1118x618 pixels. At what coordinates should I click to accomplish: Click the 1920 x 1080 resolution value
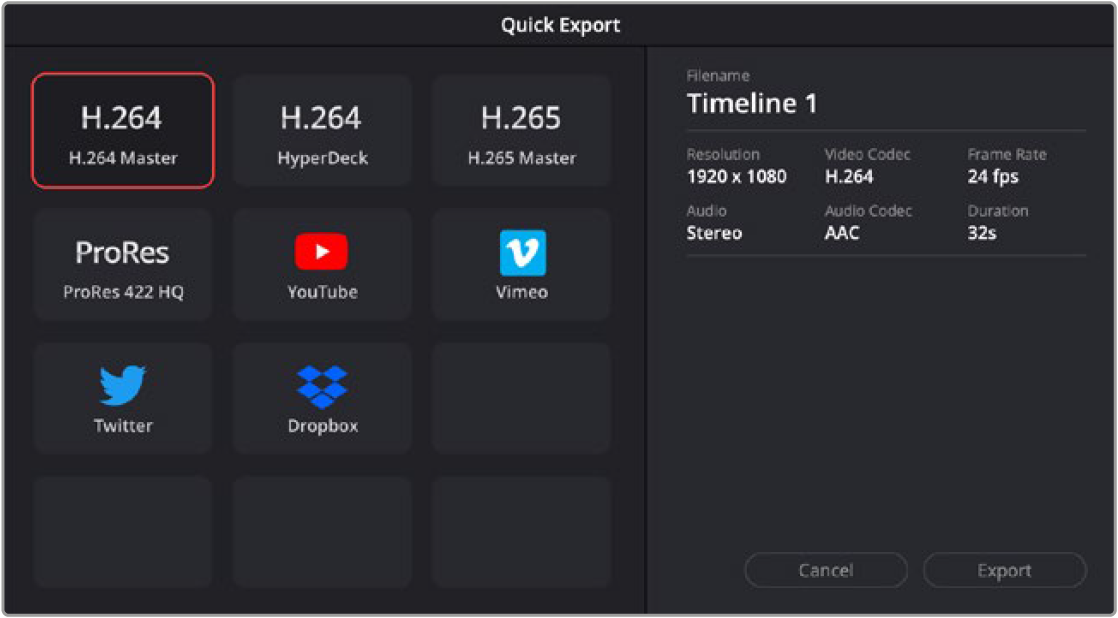[737, 177]
